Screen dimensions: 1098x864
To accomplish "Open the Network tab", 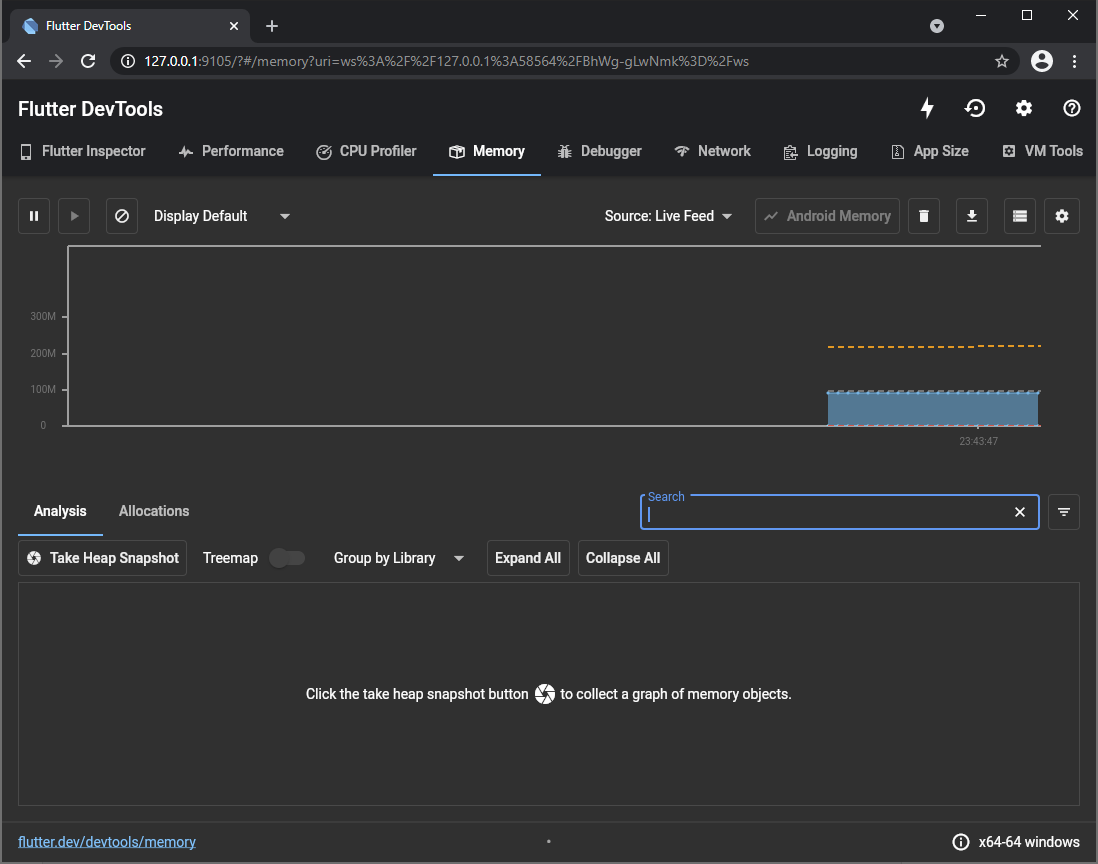I will [712, 151].
